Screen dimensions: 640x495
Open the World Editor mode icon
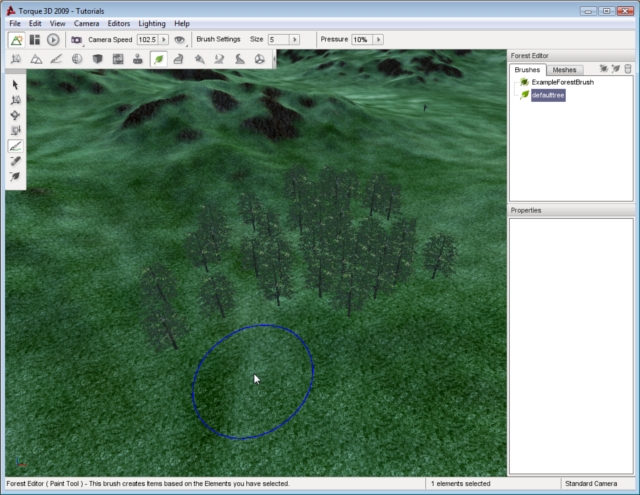pyautogui.click(x=16, y=39)
